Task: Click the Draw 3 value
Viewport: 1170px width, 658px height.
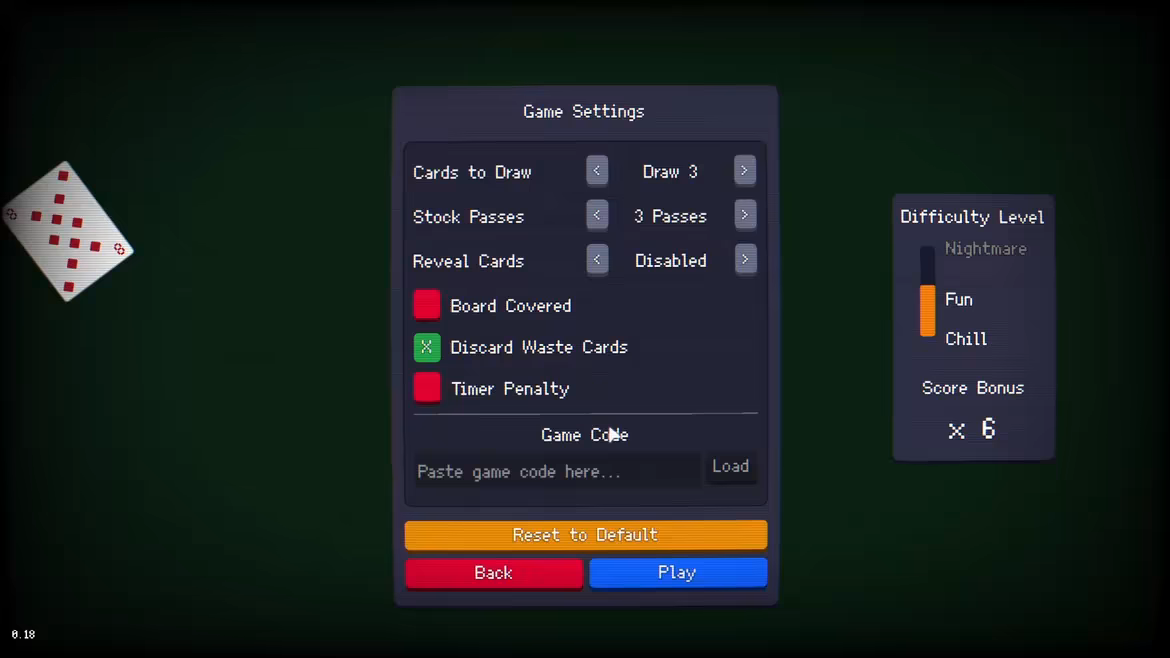Action: click(x=670, y=172)
